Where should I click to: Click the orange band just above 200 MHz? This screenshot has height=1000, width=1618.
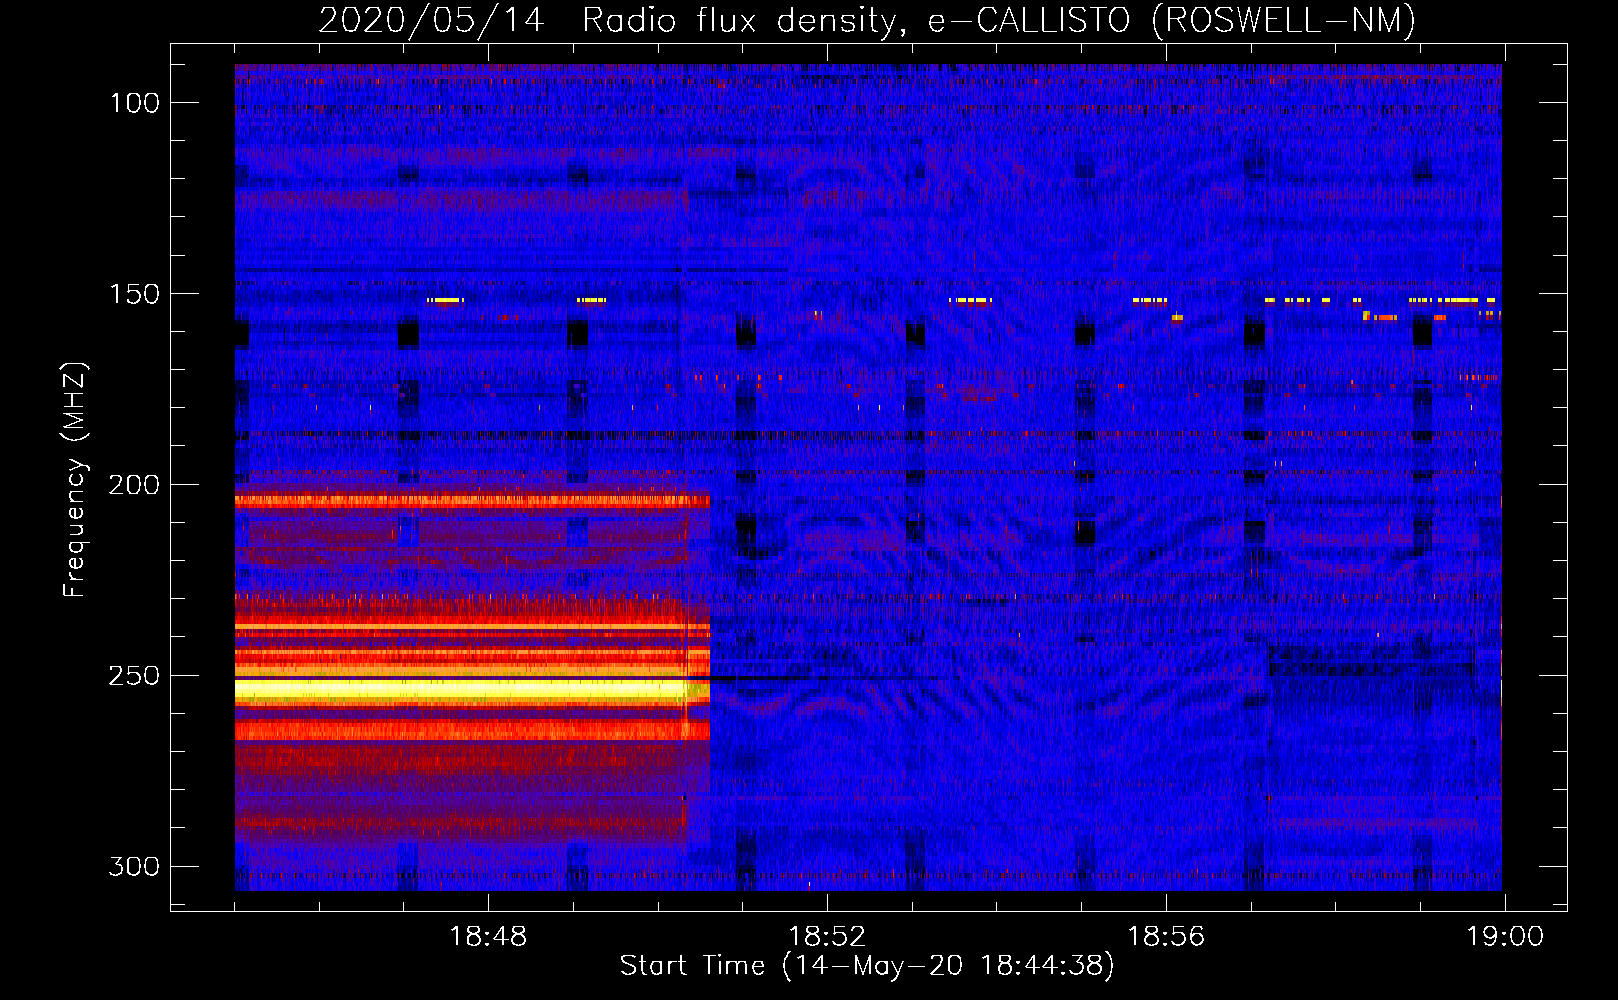472,501
